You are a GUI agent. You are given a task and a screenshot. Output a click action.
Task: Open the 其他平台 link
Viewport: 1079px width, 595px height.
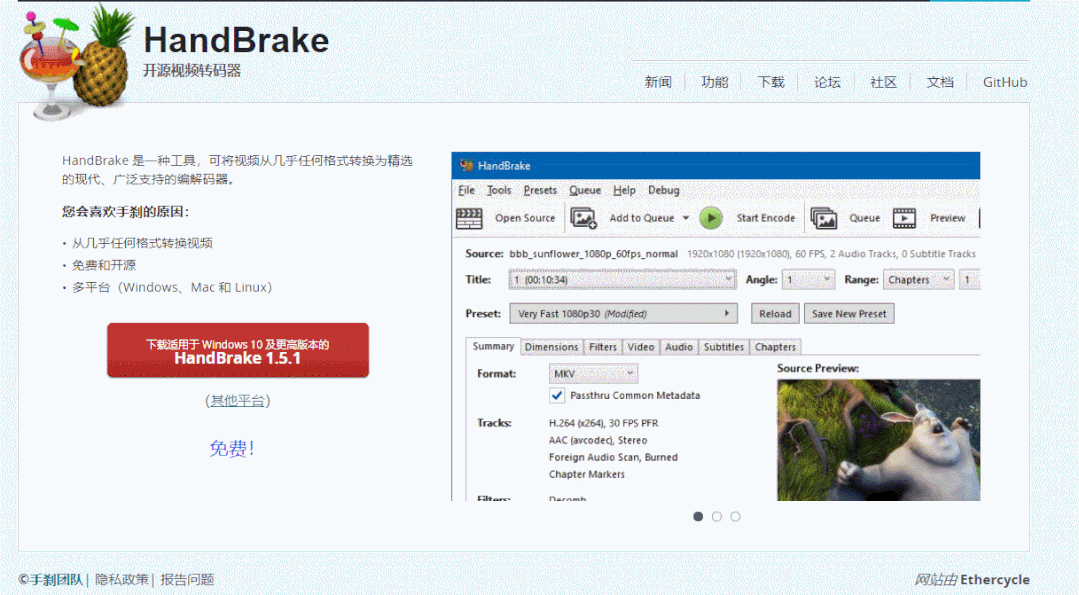237,399
